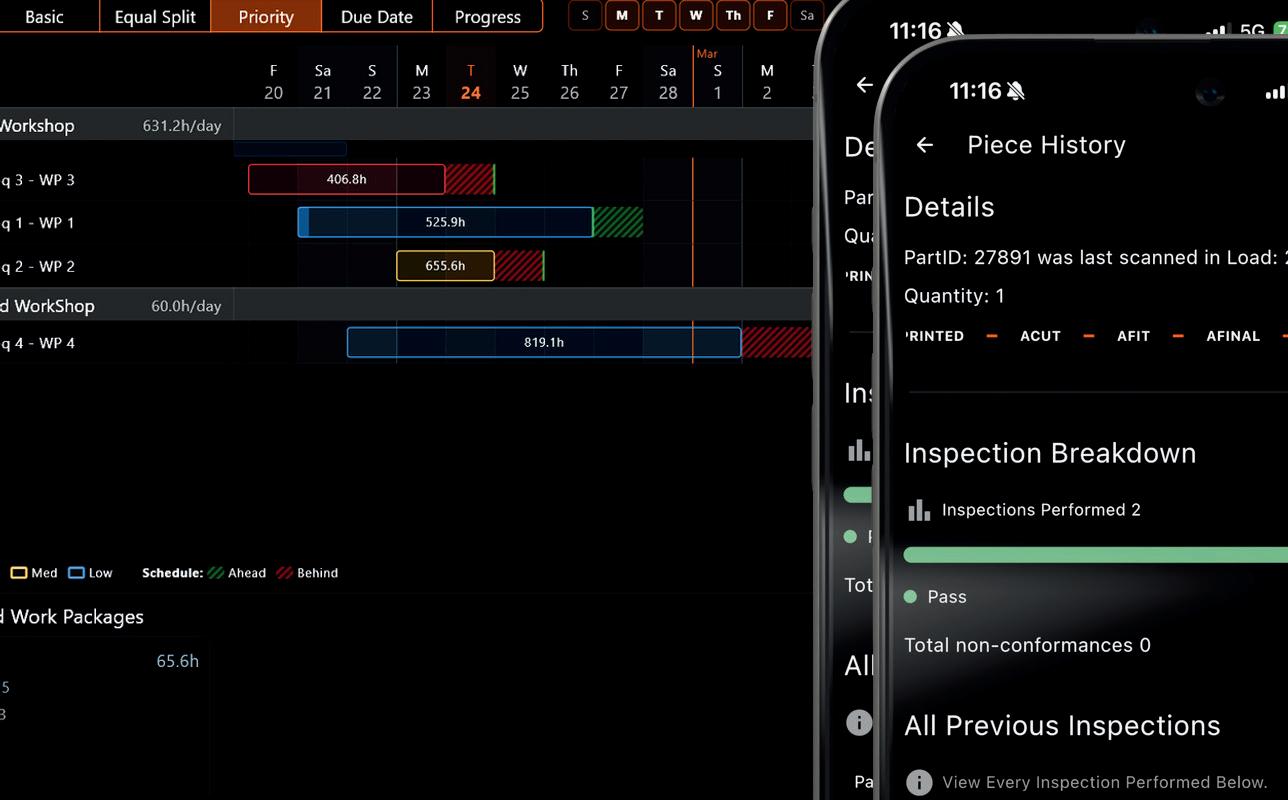Click the green Ahead schedule legend swatch
Viewport: 1288px width, 800px height.
pos(215,573)
